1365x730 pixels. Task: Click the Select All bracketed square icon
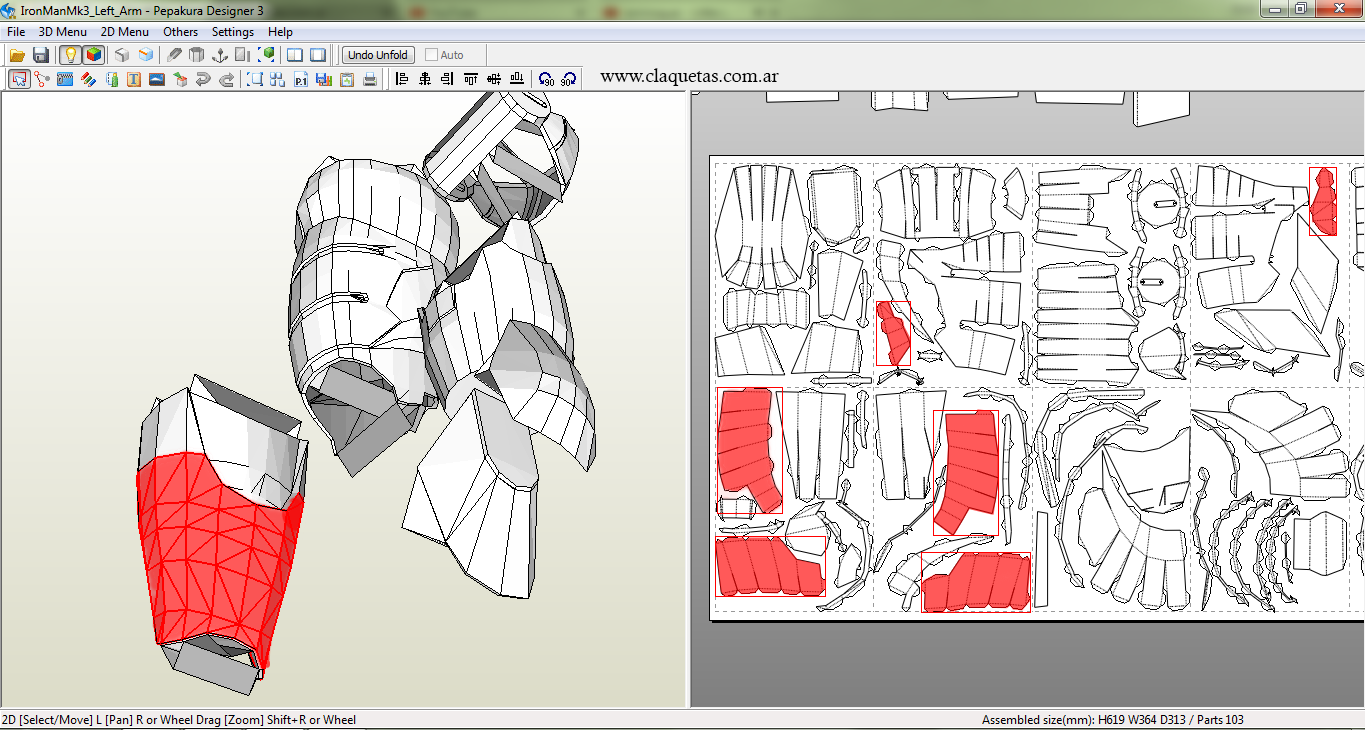(x=255, y=79)
